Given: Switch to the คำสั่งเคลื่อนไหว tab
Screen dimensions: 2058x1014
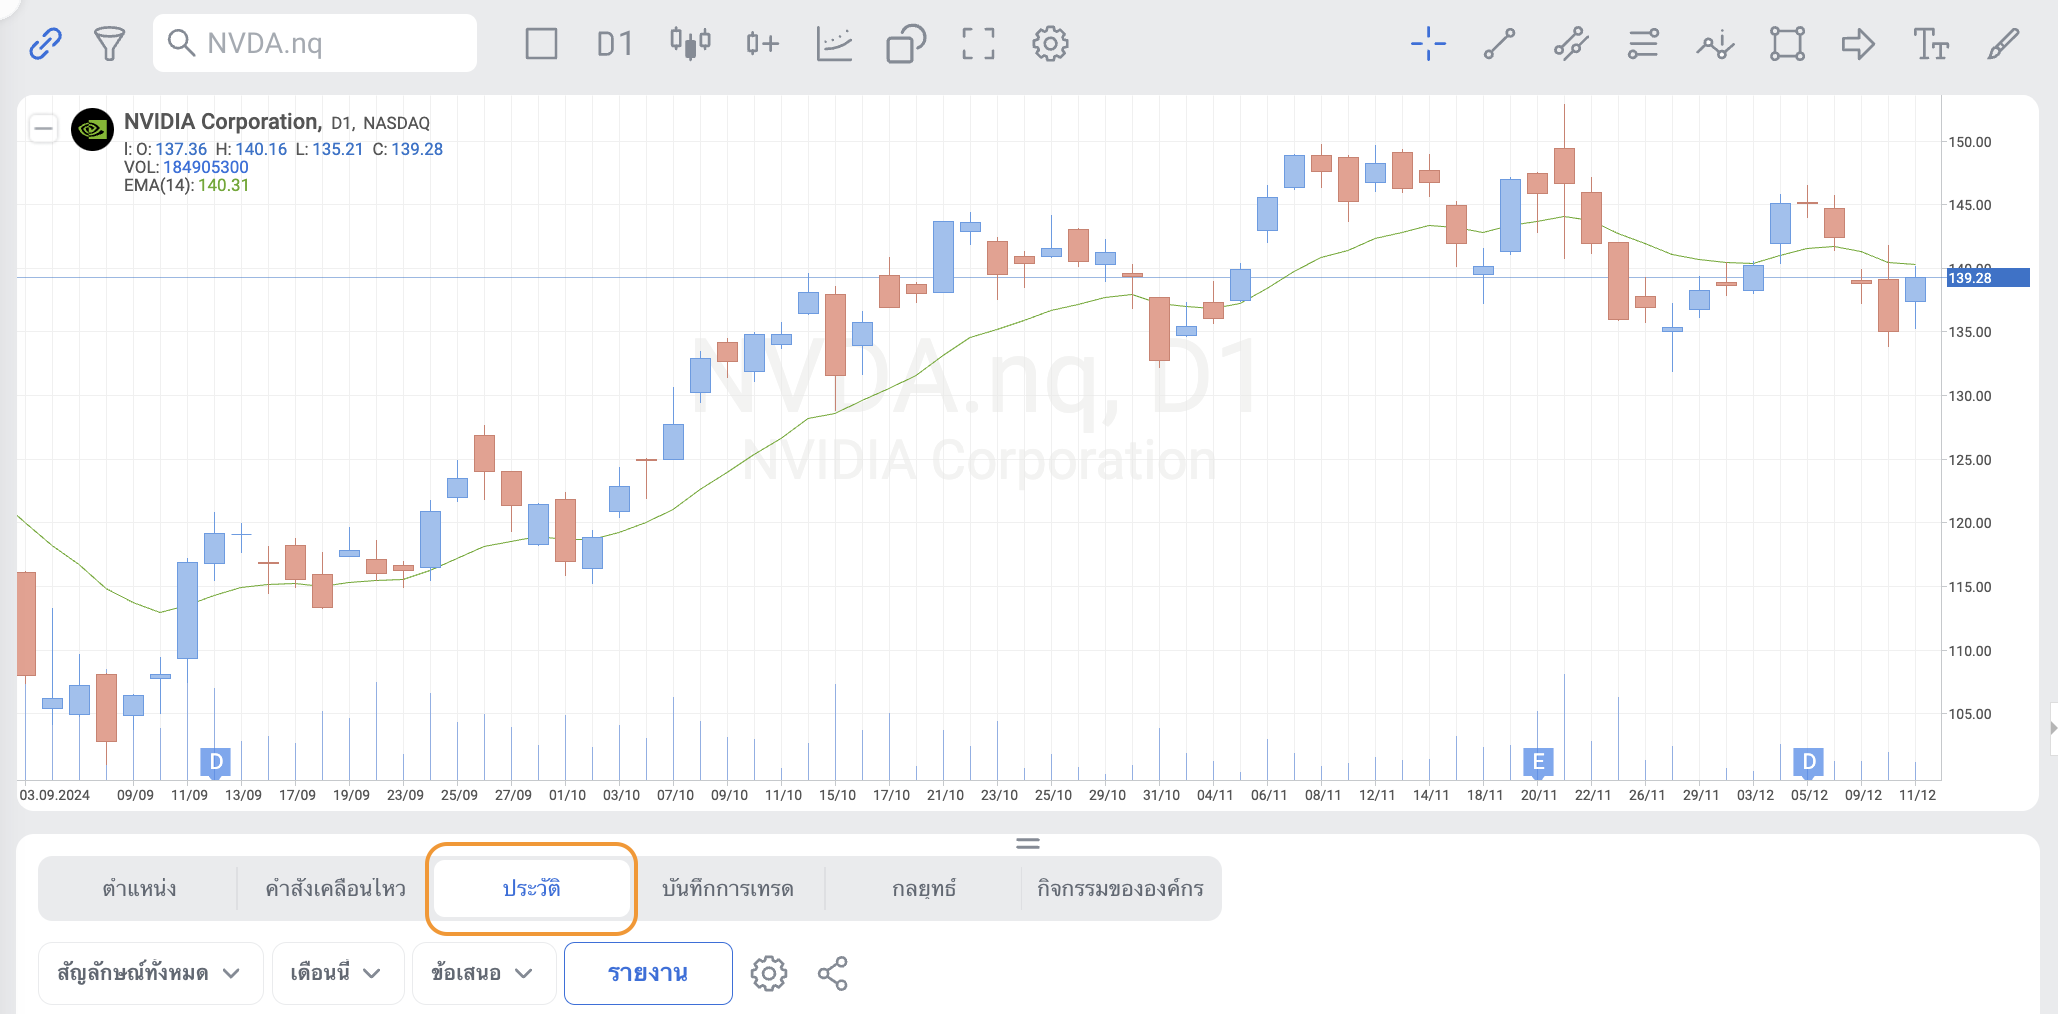Looking at the screenshot, I should tap(335, 888).
